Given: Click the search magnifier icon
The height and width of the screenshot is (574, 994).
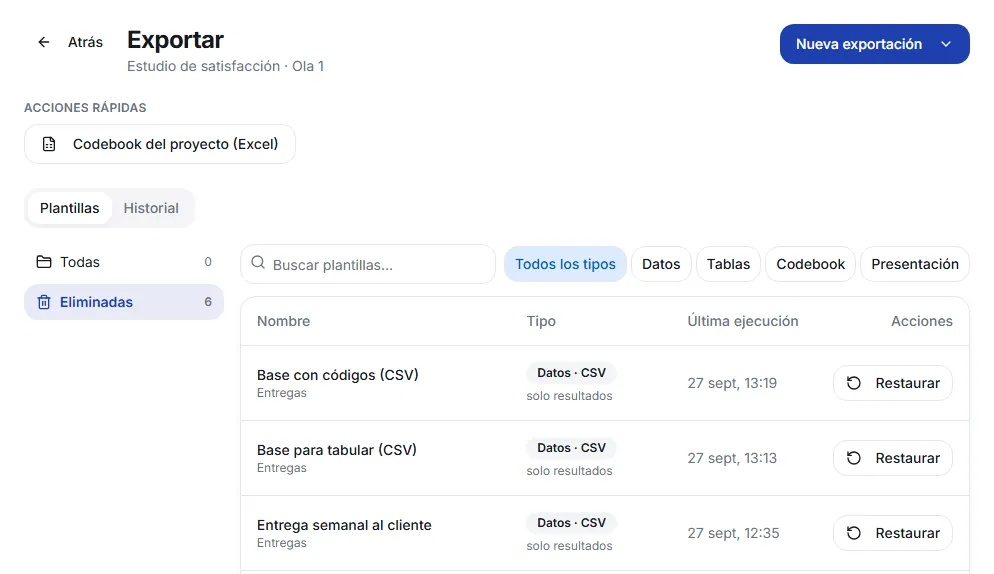Looking at the screenshot, I should 257,263.
